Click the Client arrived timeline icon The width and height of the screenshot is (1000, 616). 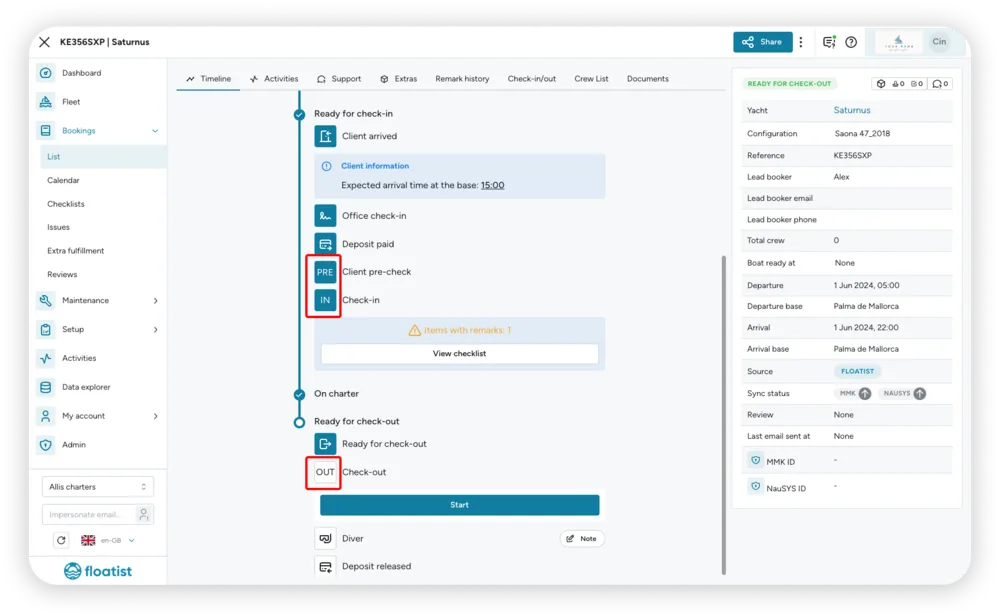point(325,136)
